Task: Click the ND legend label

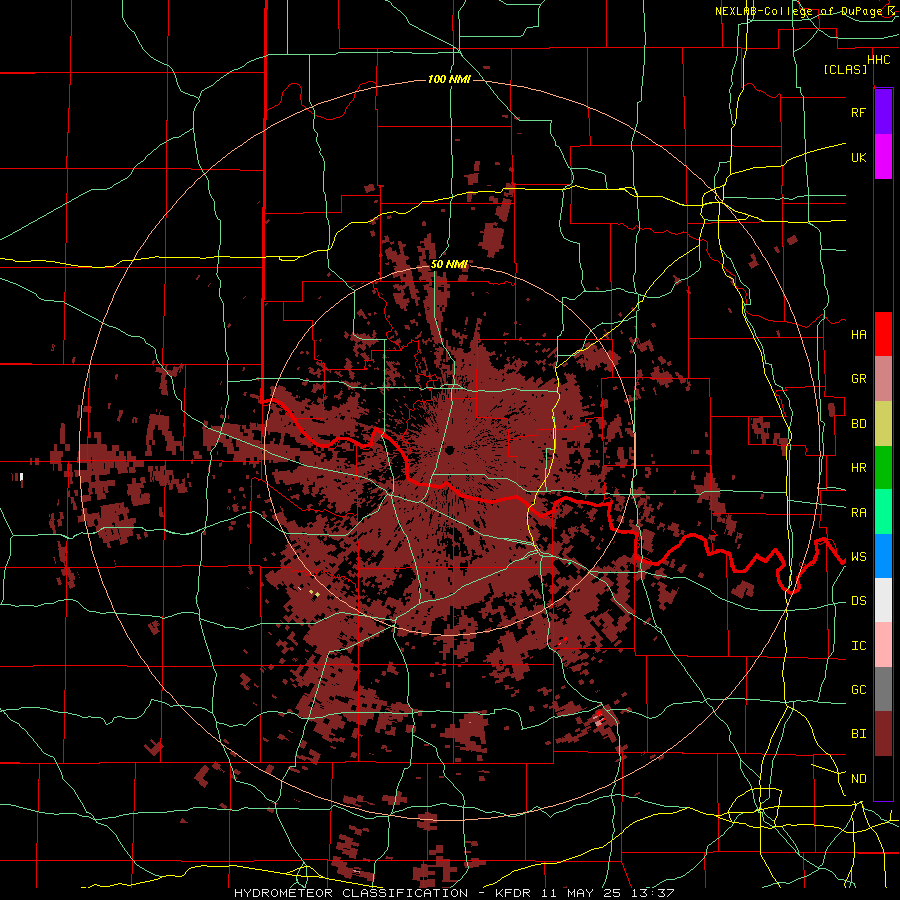Action: [858, 779]
